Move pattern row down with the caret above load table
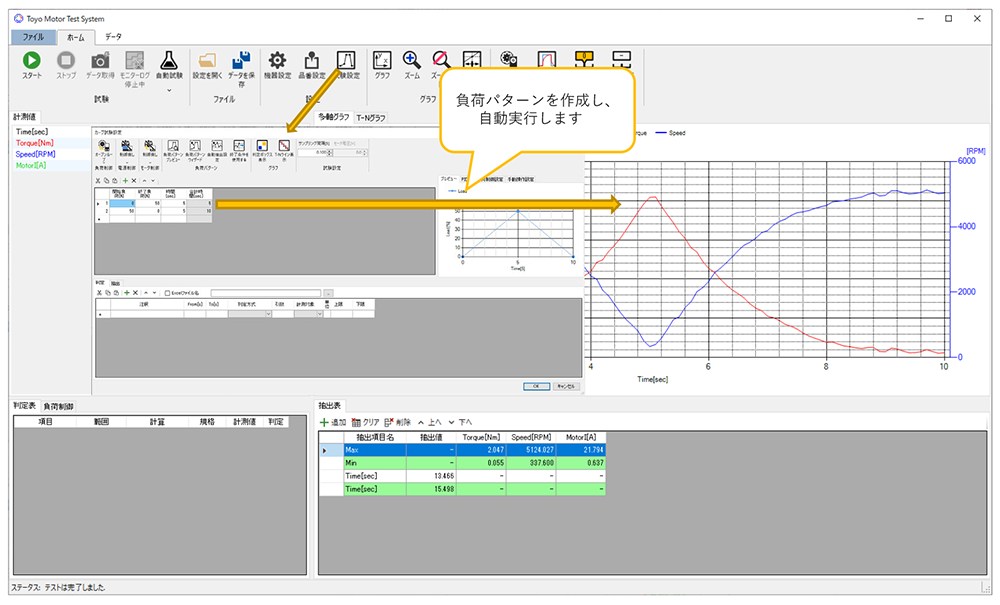 pyautogui.click(x=153, y=181)
